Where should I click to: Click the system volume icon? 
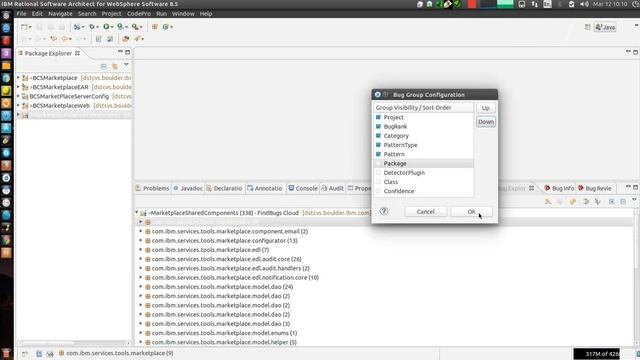click(x=584, y=4)
